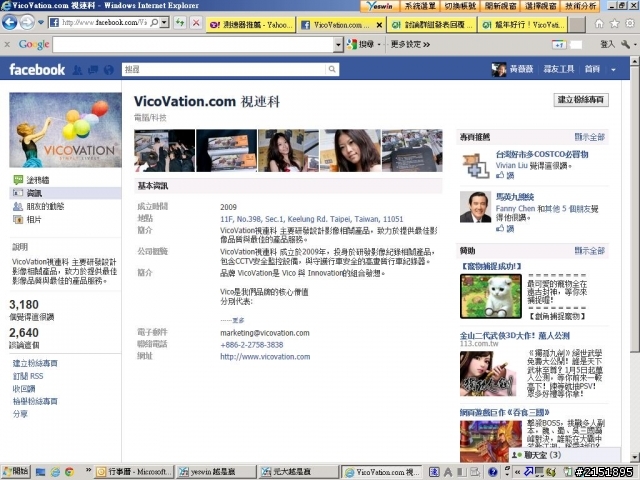The height and width of the screenshot is (480, 640).
Task: Switch to 行事曆 Microsoft taskbar window
Action: (134, 472)
